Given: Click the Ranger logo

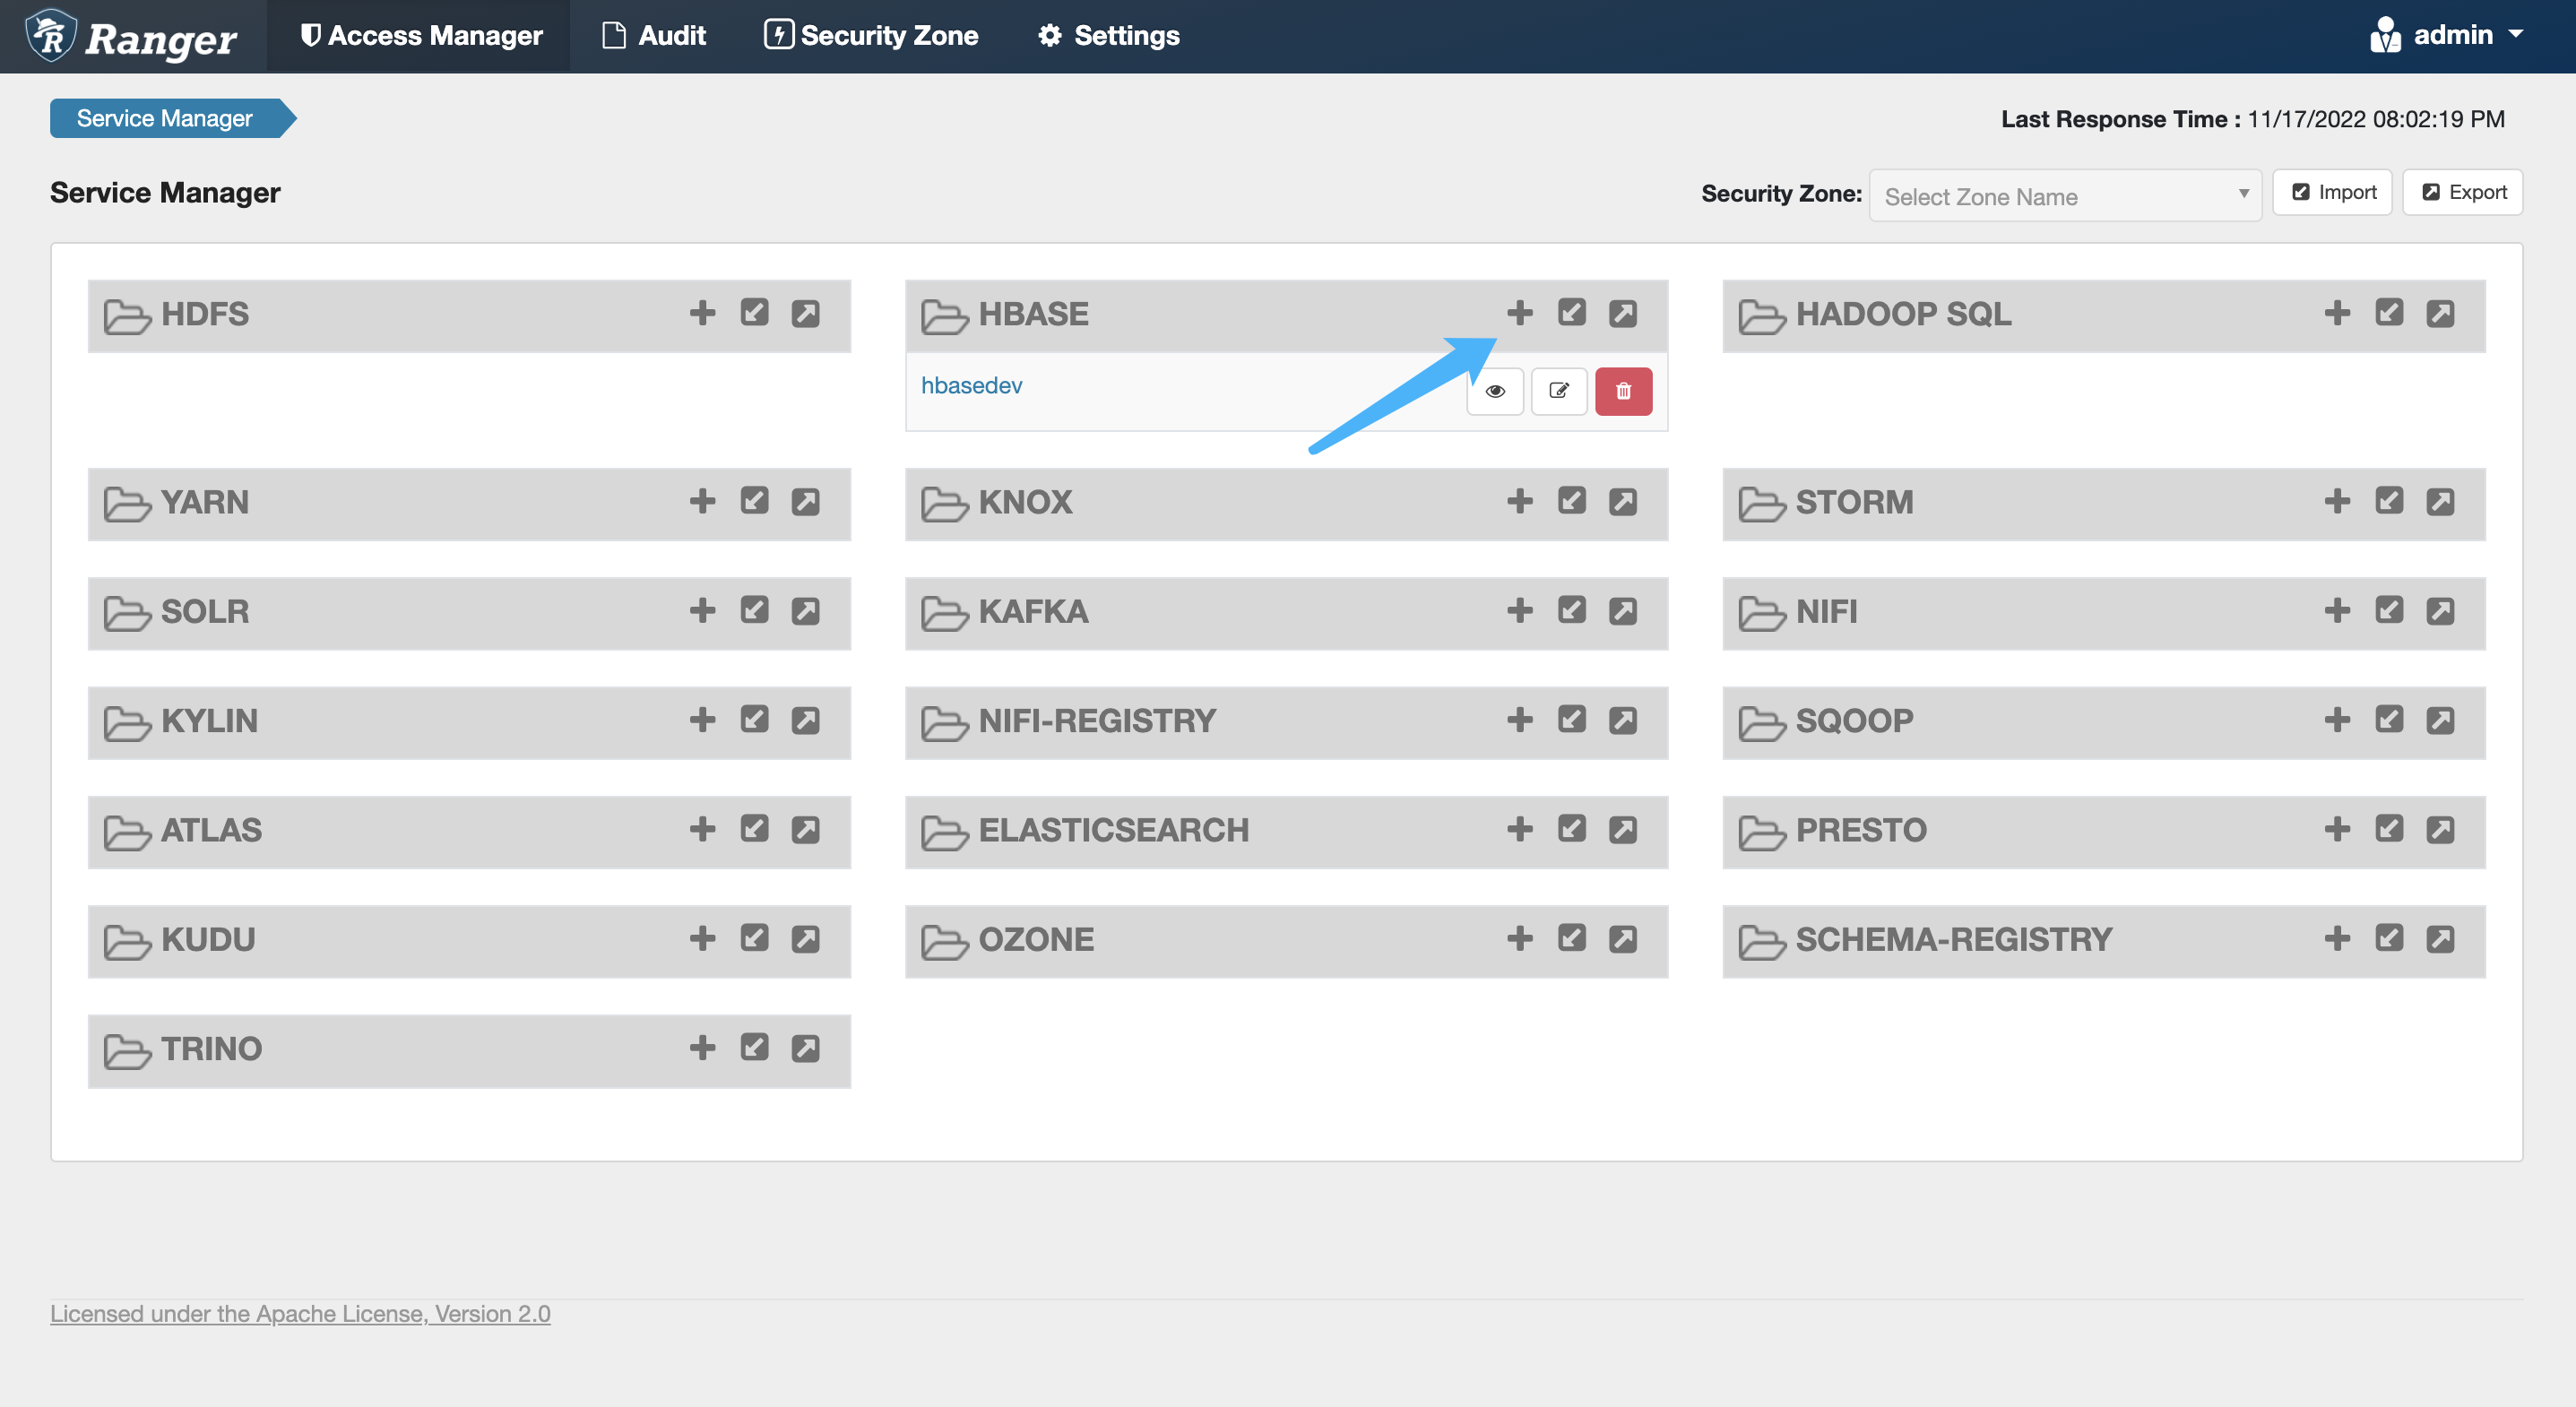Looking at the screenshot, I should coord(132,36).
